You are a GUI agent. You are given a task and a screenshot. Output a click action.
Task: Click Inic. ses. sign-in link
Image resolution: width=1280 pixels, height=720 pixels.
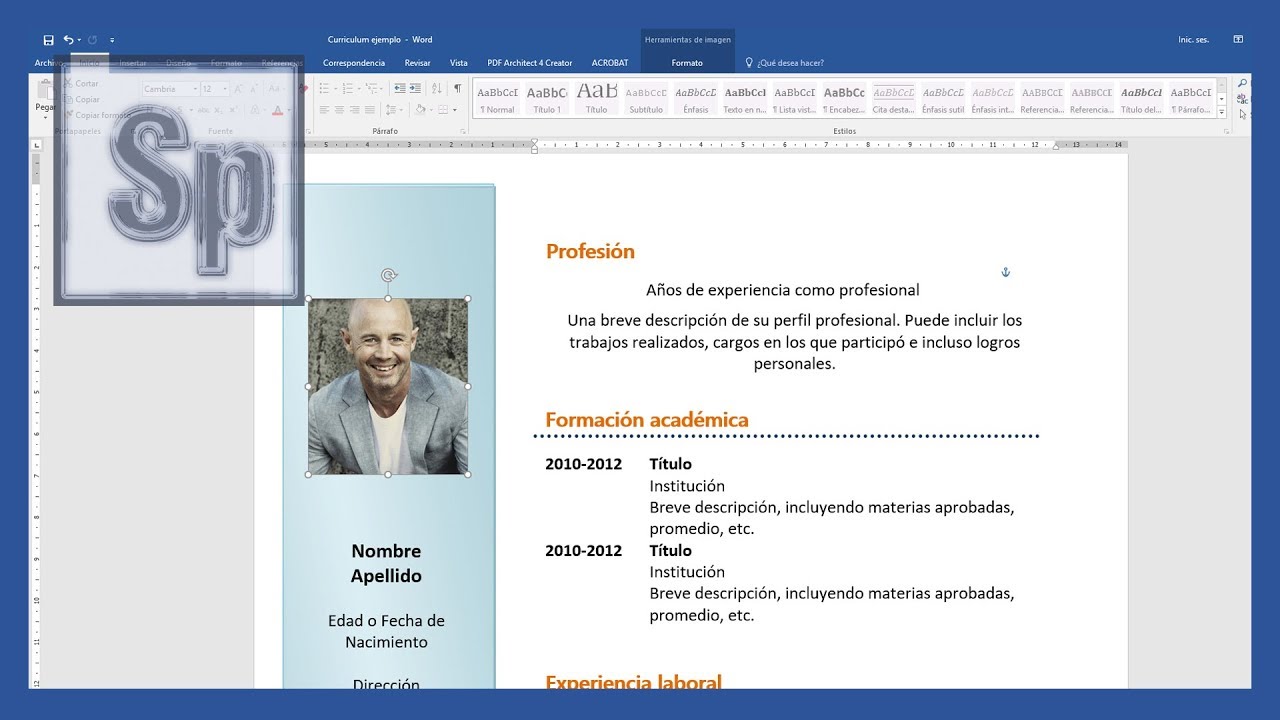pos(1194,40)
